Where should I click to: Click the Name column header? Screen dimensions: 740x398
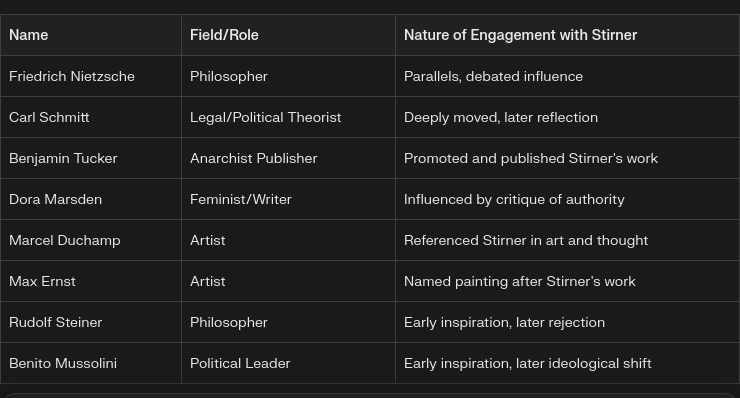click(91, 35)
